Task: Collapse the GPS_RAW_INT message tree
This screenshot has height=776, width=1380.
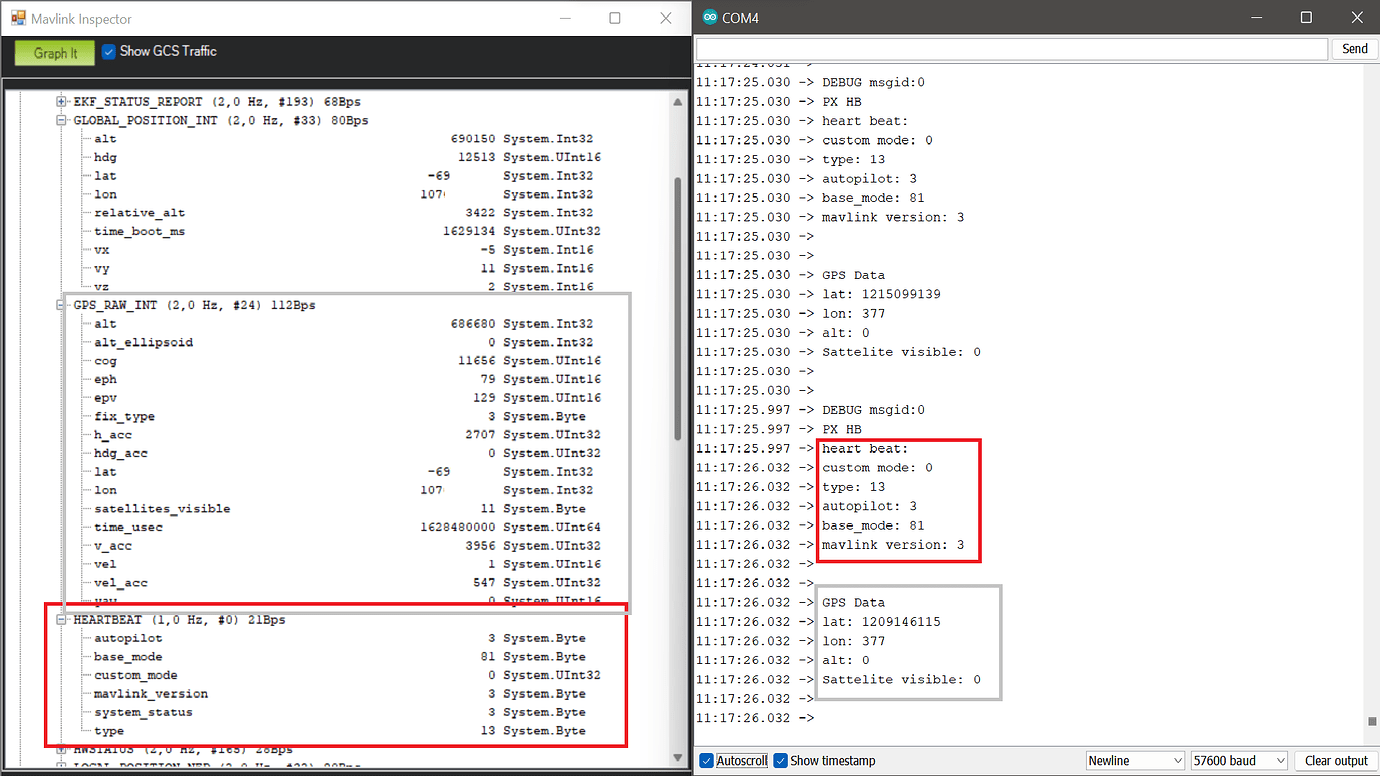Action: point(60,305)
